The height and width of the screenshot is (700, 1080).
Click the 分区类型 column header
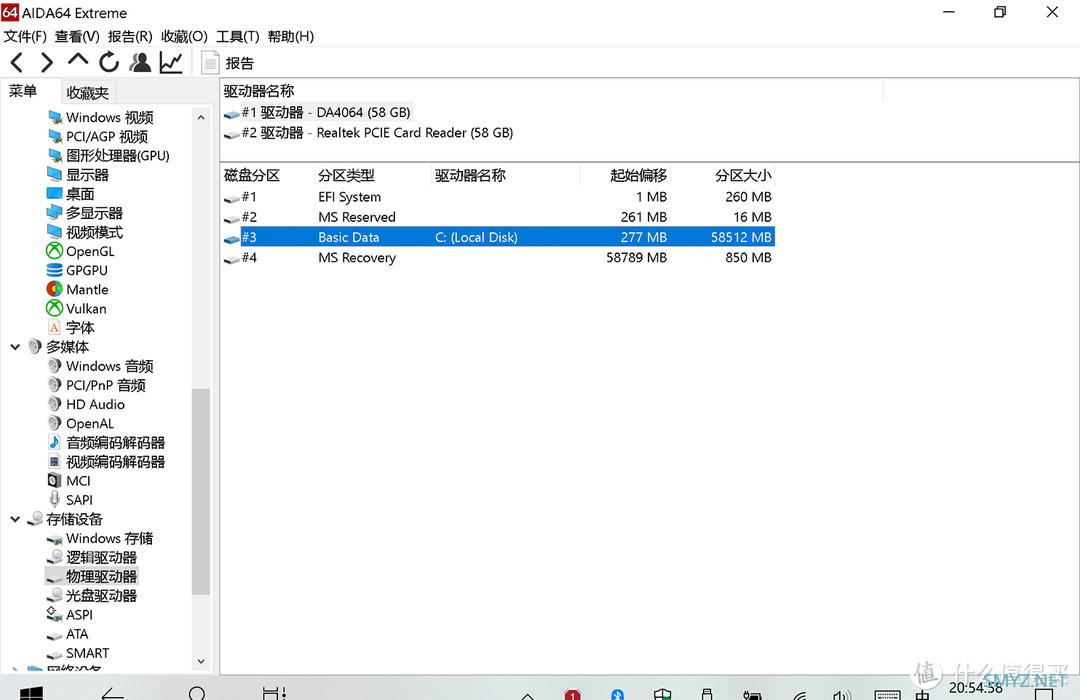[373, 175]
